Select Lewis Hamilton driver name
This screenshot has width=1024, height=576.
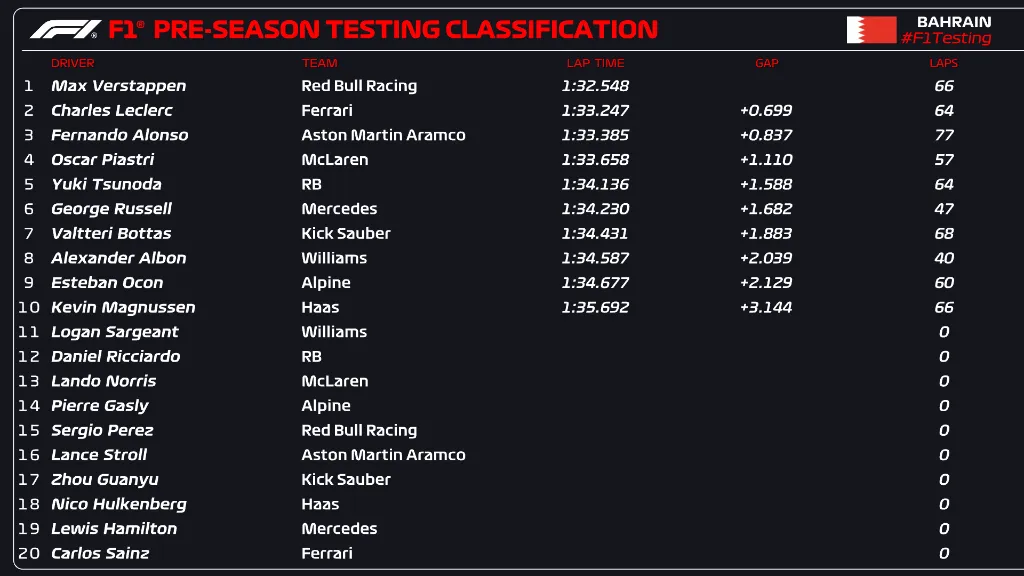point(114,529)
